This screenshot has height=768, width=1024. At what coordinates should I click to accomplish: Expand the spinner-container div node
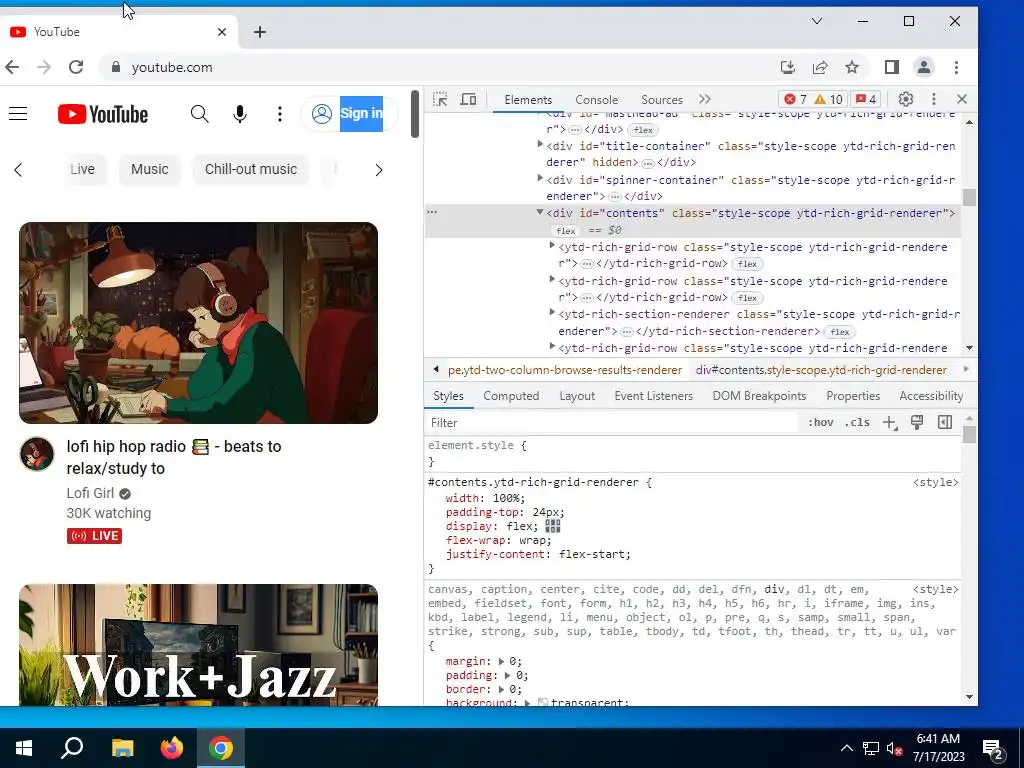pos(540,178)
